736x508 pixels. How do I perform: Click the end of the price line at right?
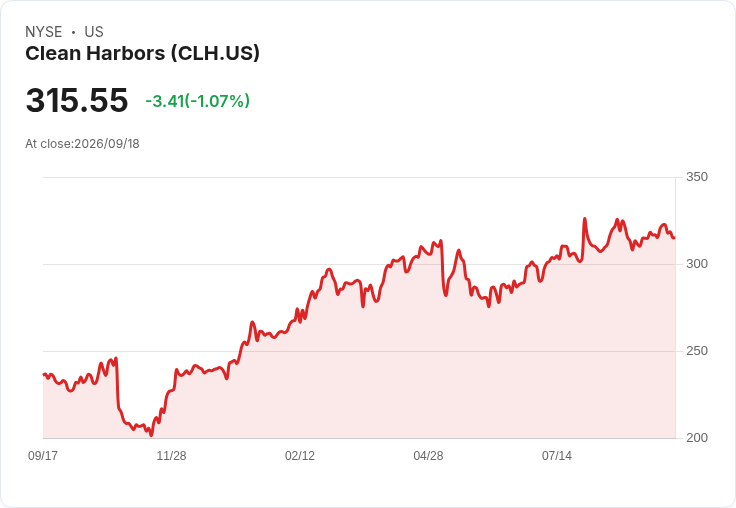tap(674, 238)
